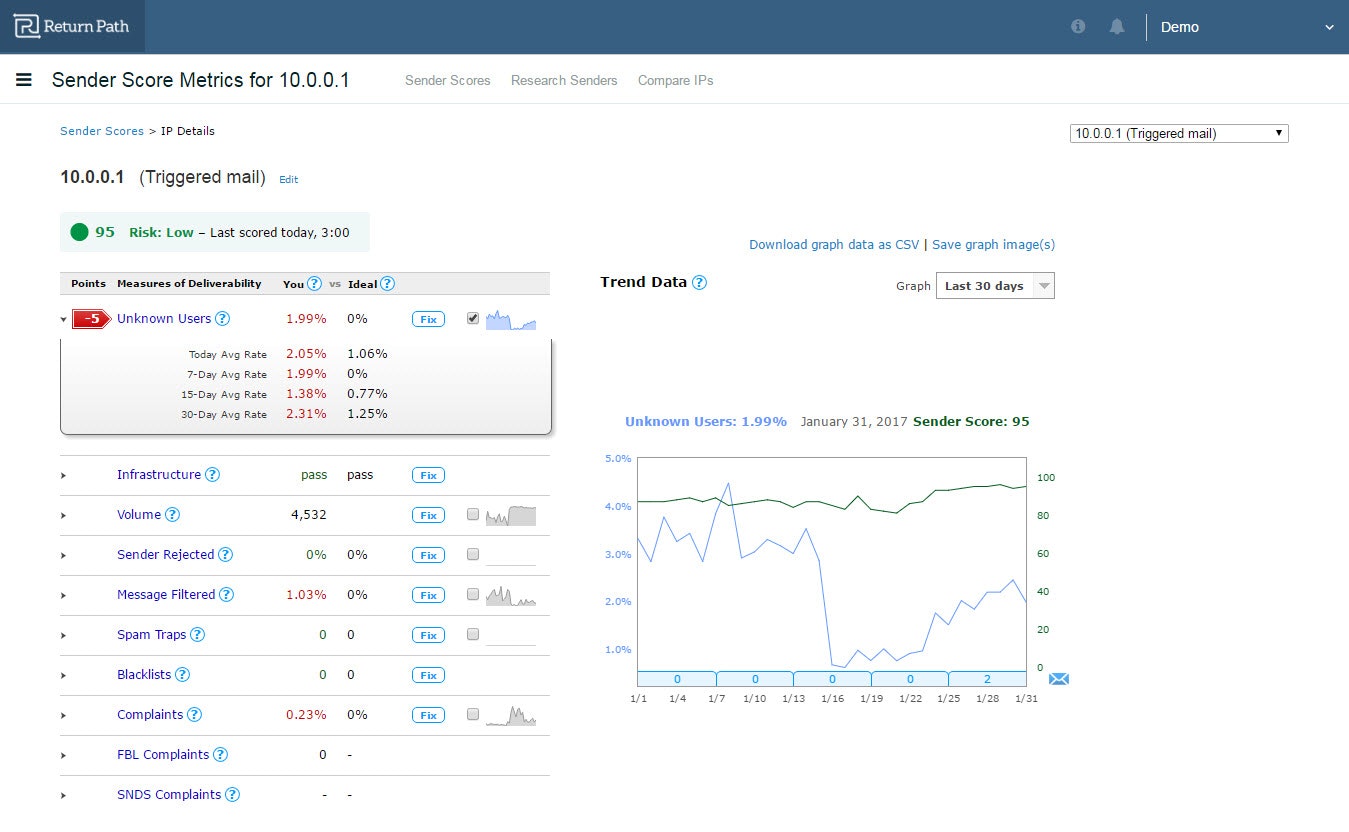Expand the Sender Rejected row arrow
The width and height of the screenshot is (1349, 832).
[x=63, y=556]
